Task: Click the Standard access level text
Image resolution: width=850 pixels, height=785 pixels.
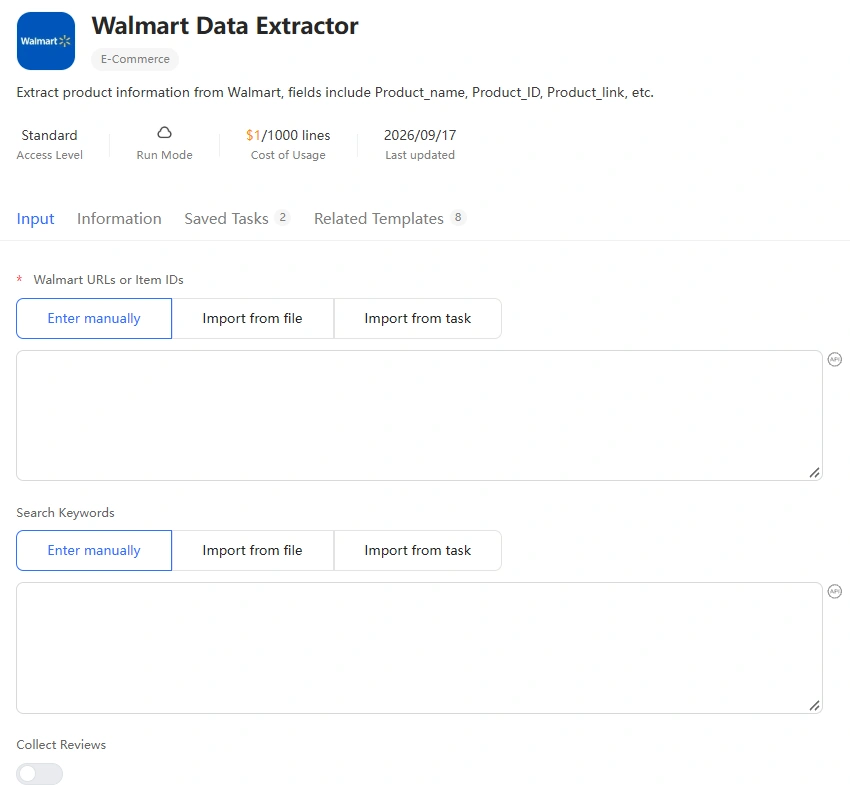Action: click(49, 135)
